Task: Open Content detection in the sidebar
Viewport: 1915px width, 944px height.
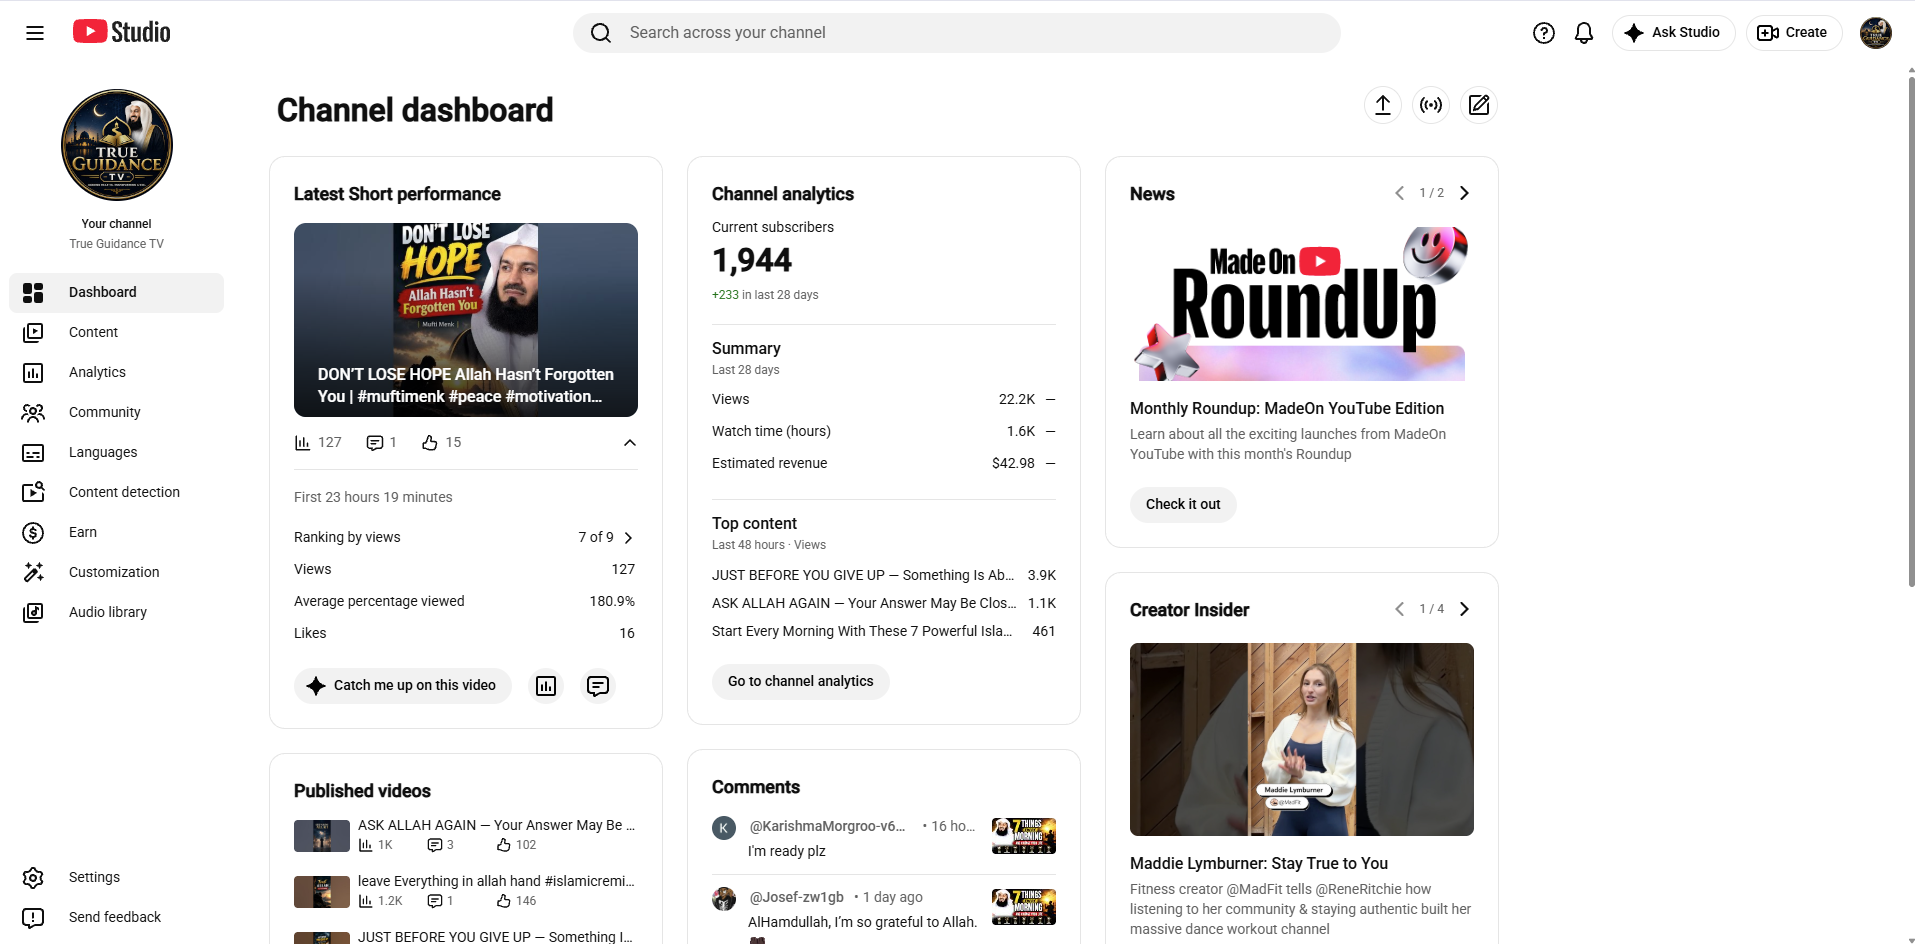Action: (117, 493)
